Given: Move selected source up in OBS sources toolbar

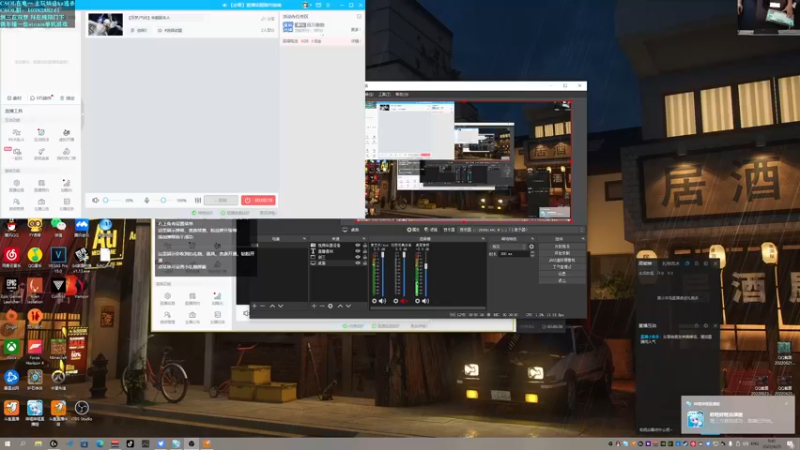Looking at the screenshot, I should pos(340,306).
